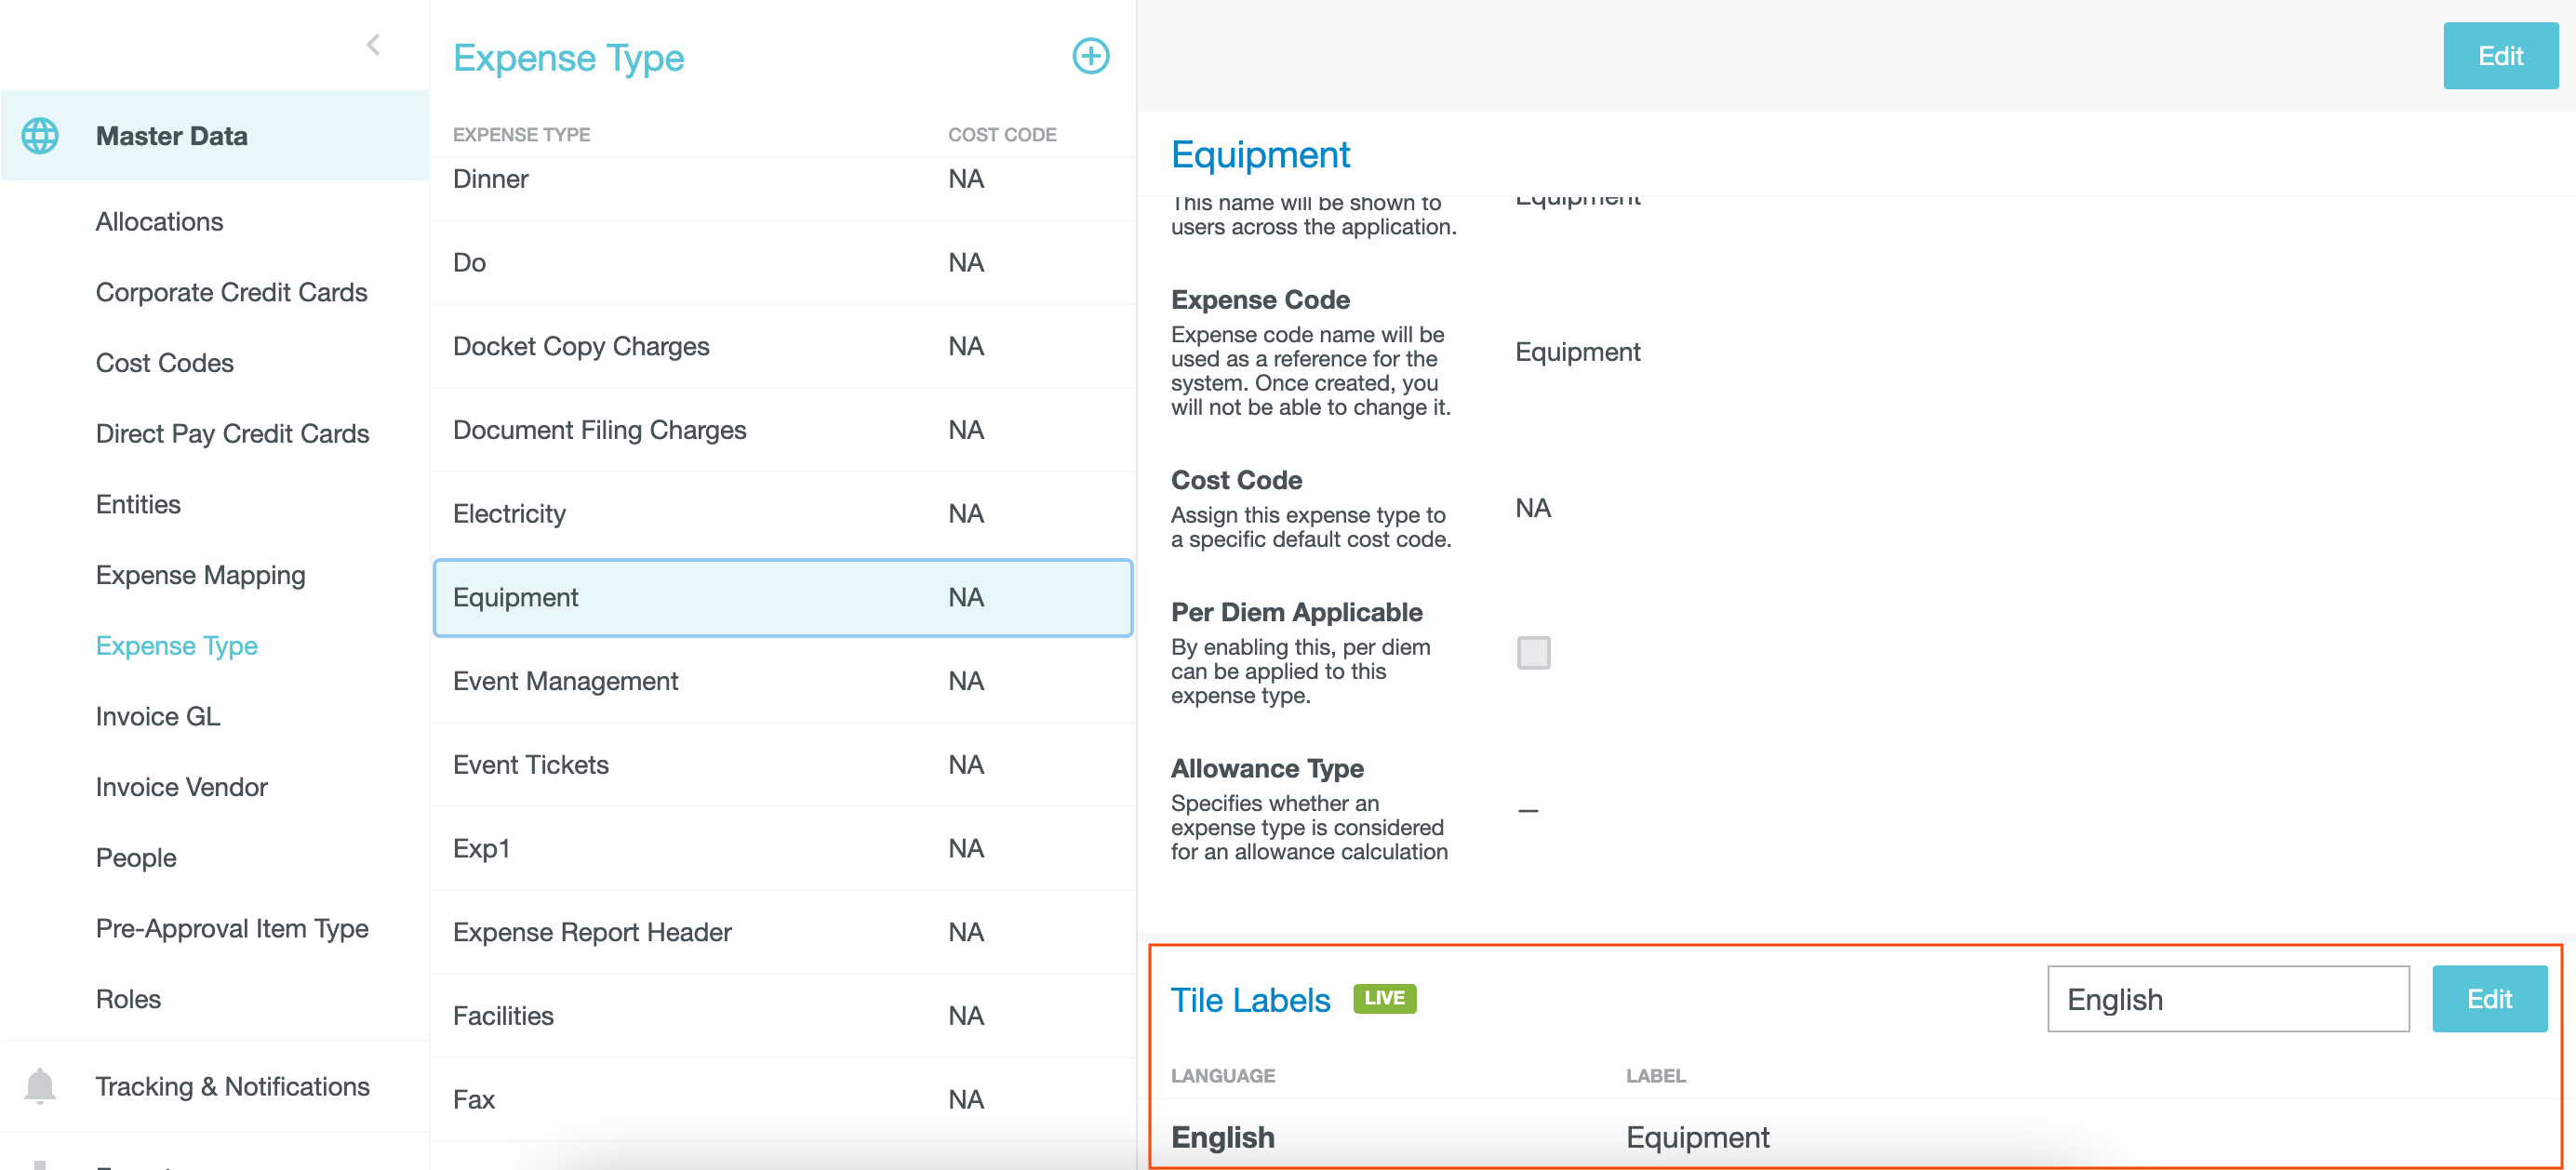Open Expense Mapping section
Viewport: 2576px width, 1170px height.
[x=200, y=575]
